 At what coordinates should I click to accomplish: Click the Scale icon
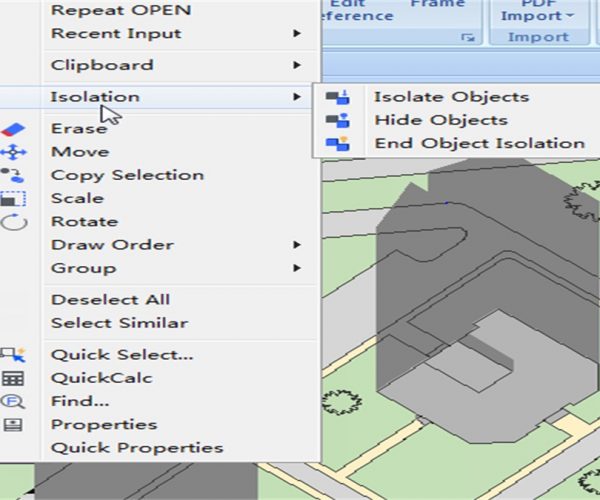coord(13,199)
